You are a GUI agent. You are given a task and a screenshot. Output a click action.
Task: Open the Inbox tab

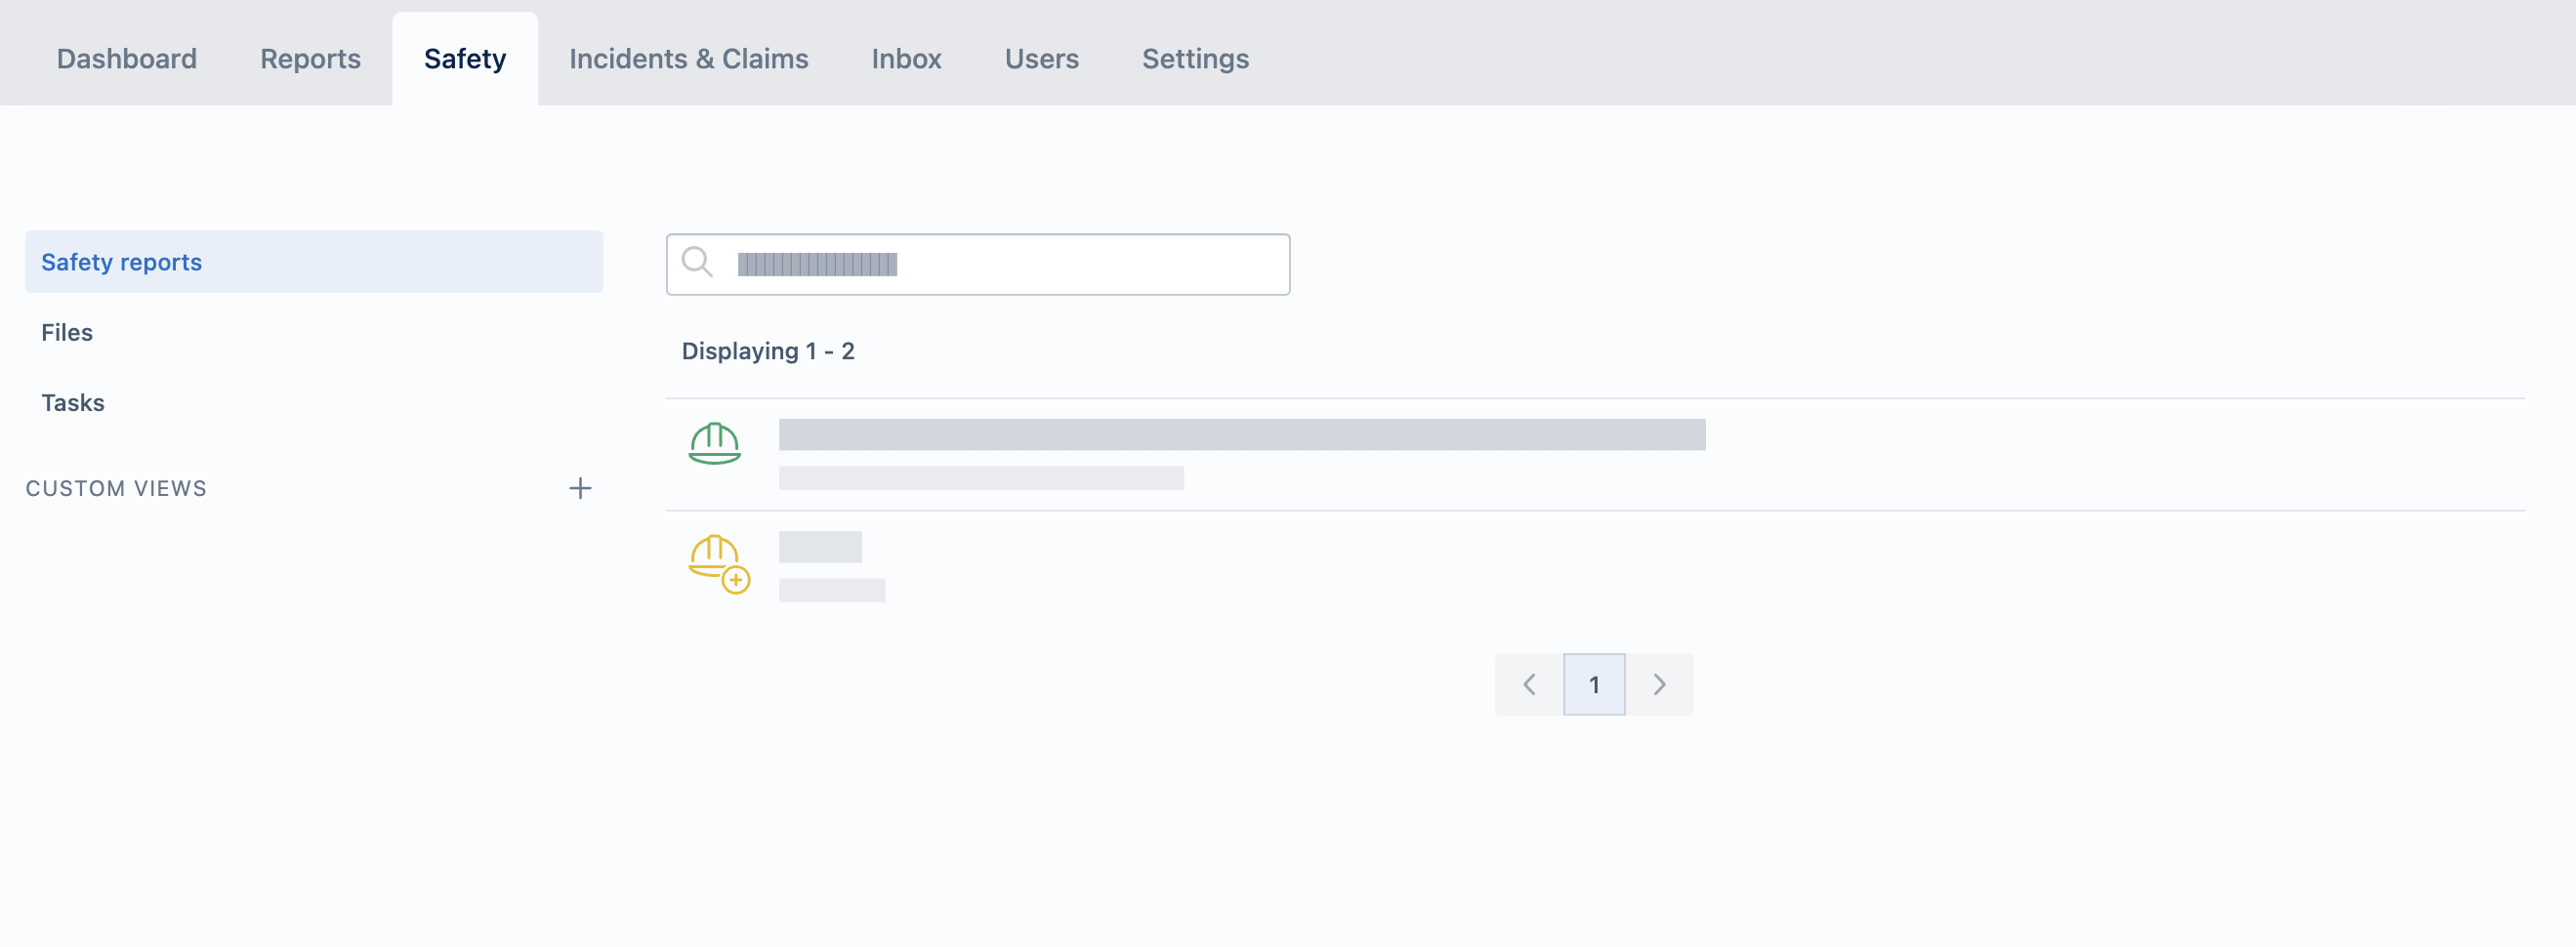[906, 59]
